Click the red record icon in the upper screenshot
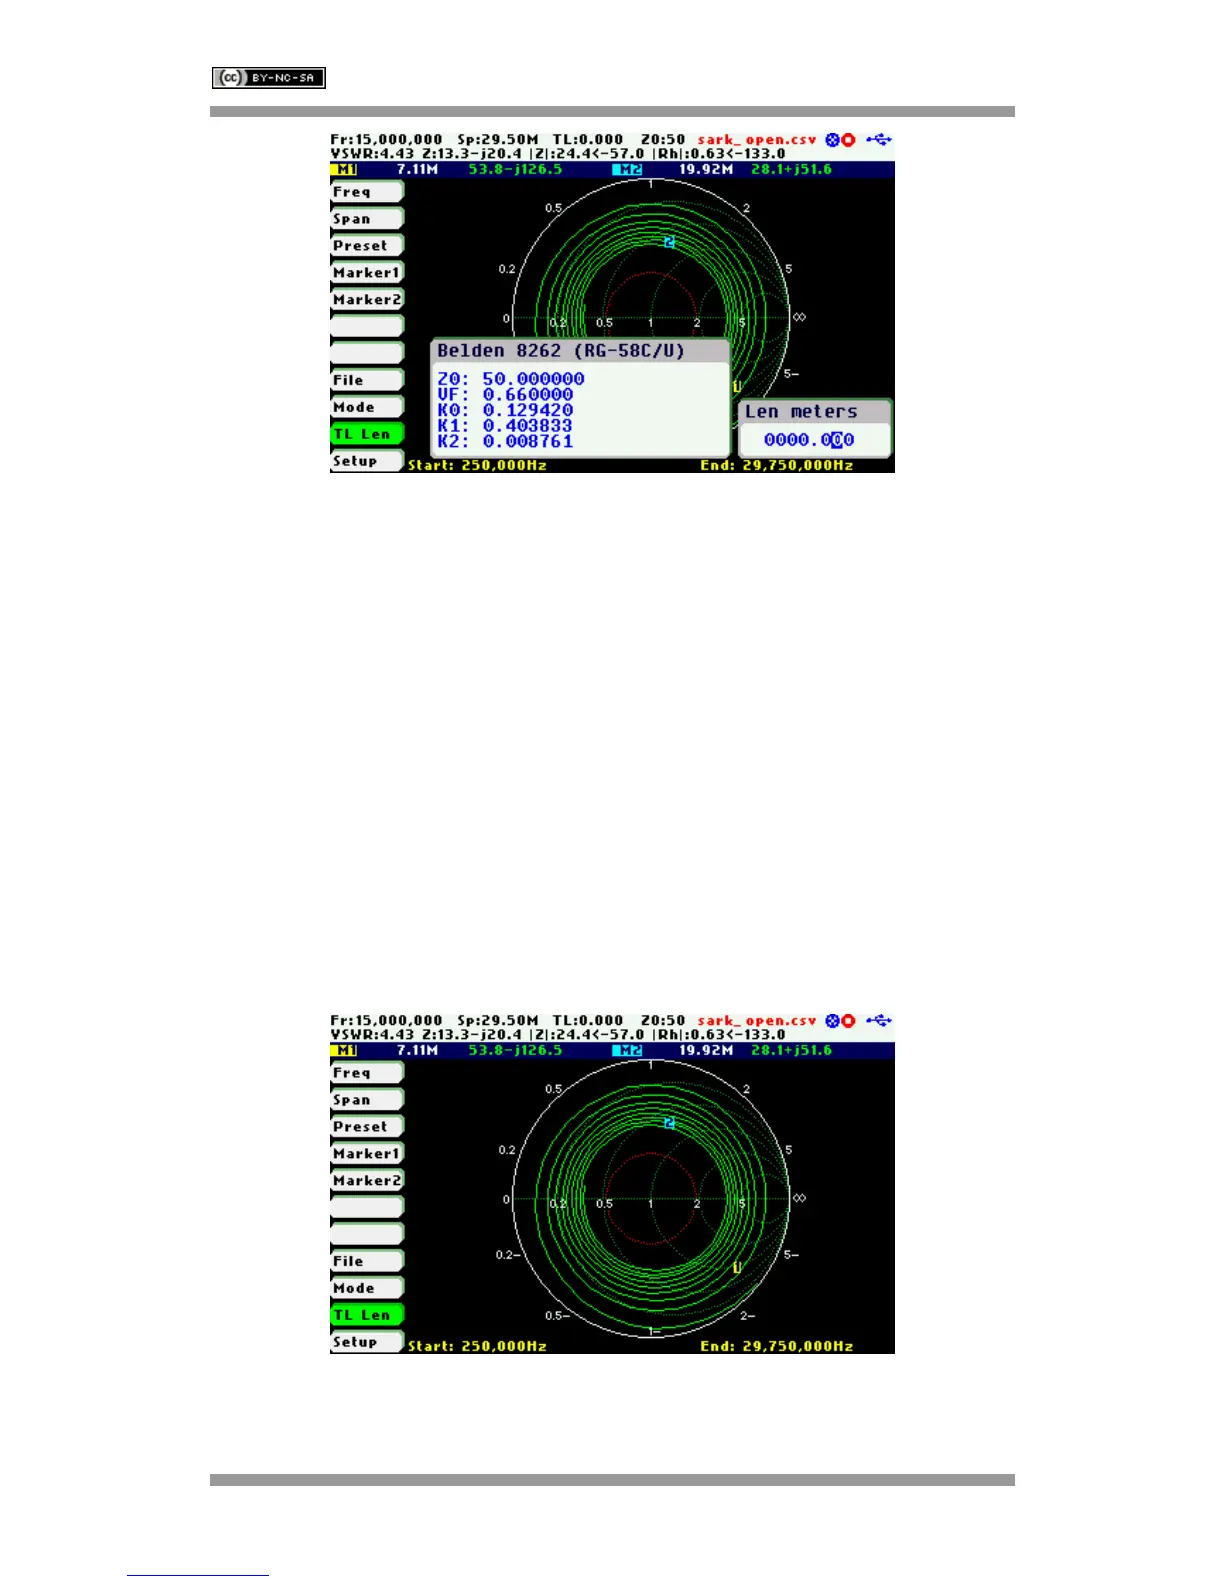 pyautogui.click(x=848, y=140)
